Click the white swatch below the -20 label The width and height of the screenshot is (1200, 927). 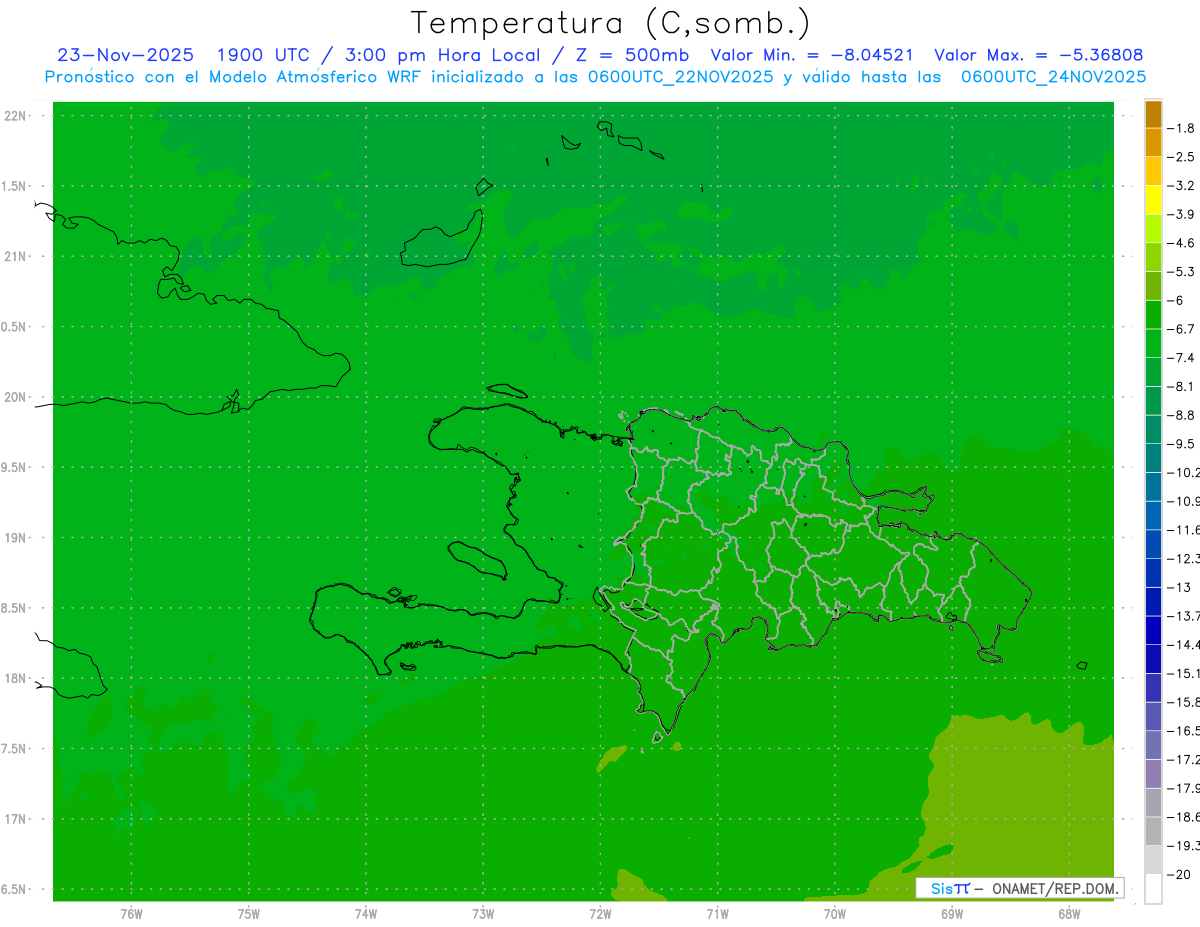tap(1153, 889)
